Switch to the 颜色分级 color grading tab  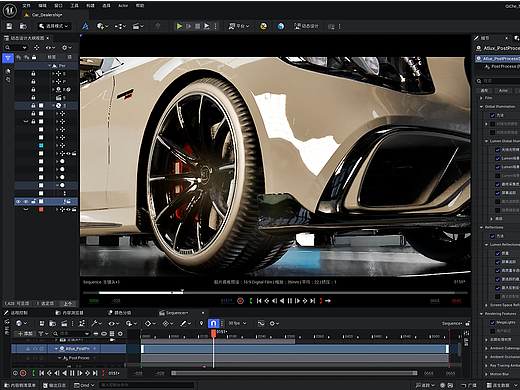coord(119,313)
